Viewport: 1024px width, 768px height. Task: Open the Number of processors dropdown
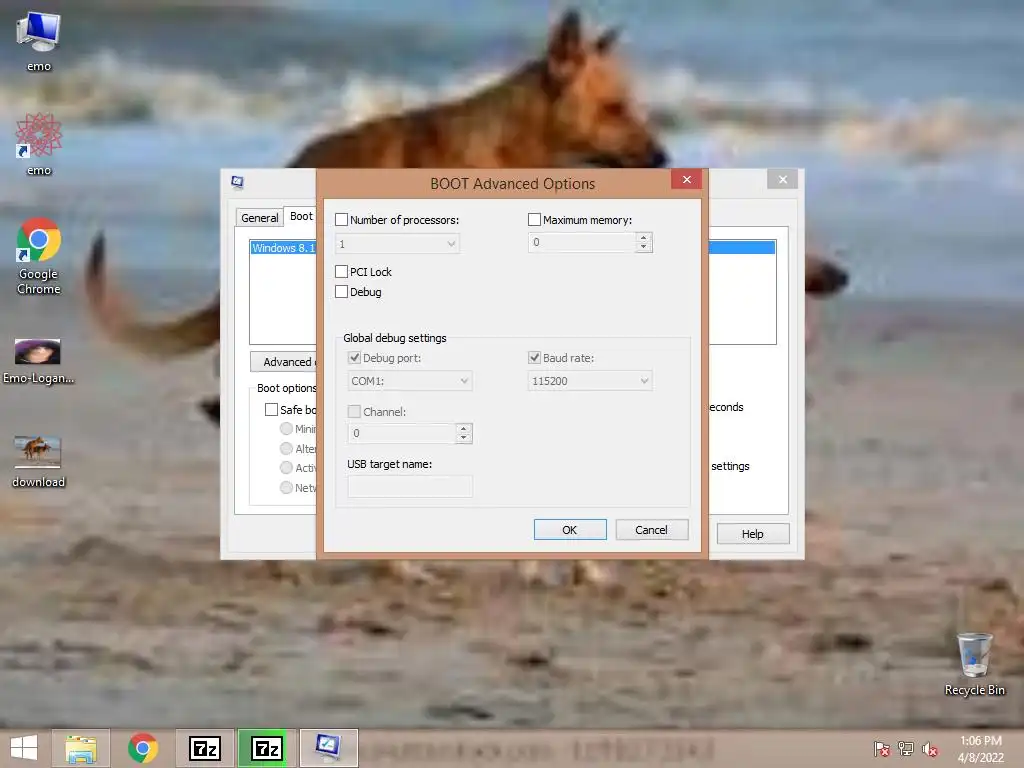(397, 244)
